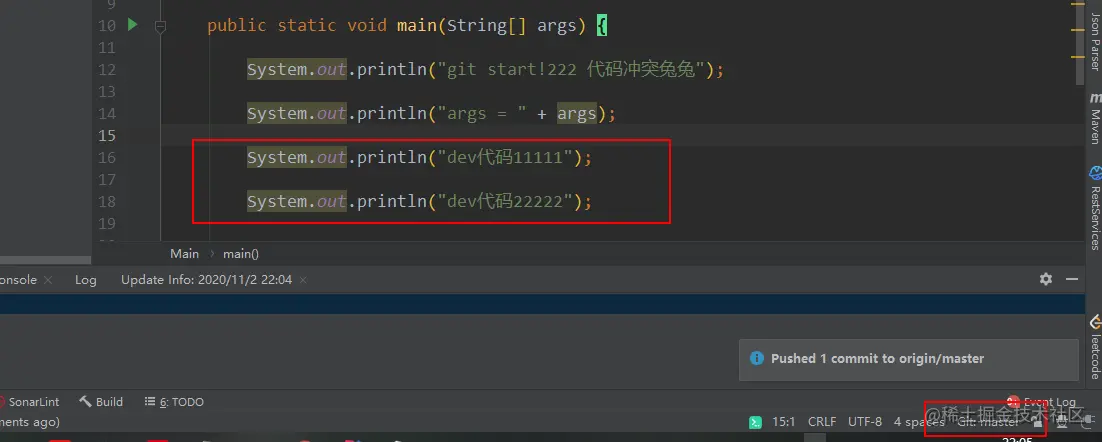Click the dev代码11111 println line
Image resolution: width=1102 pixels, height=442 pixels.
point(420,157)
